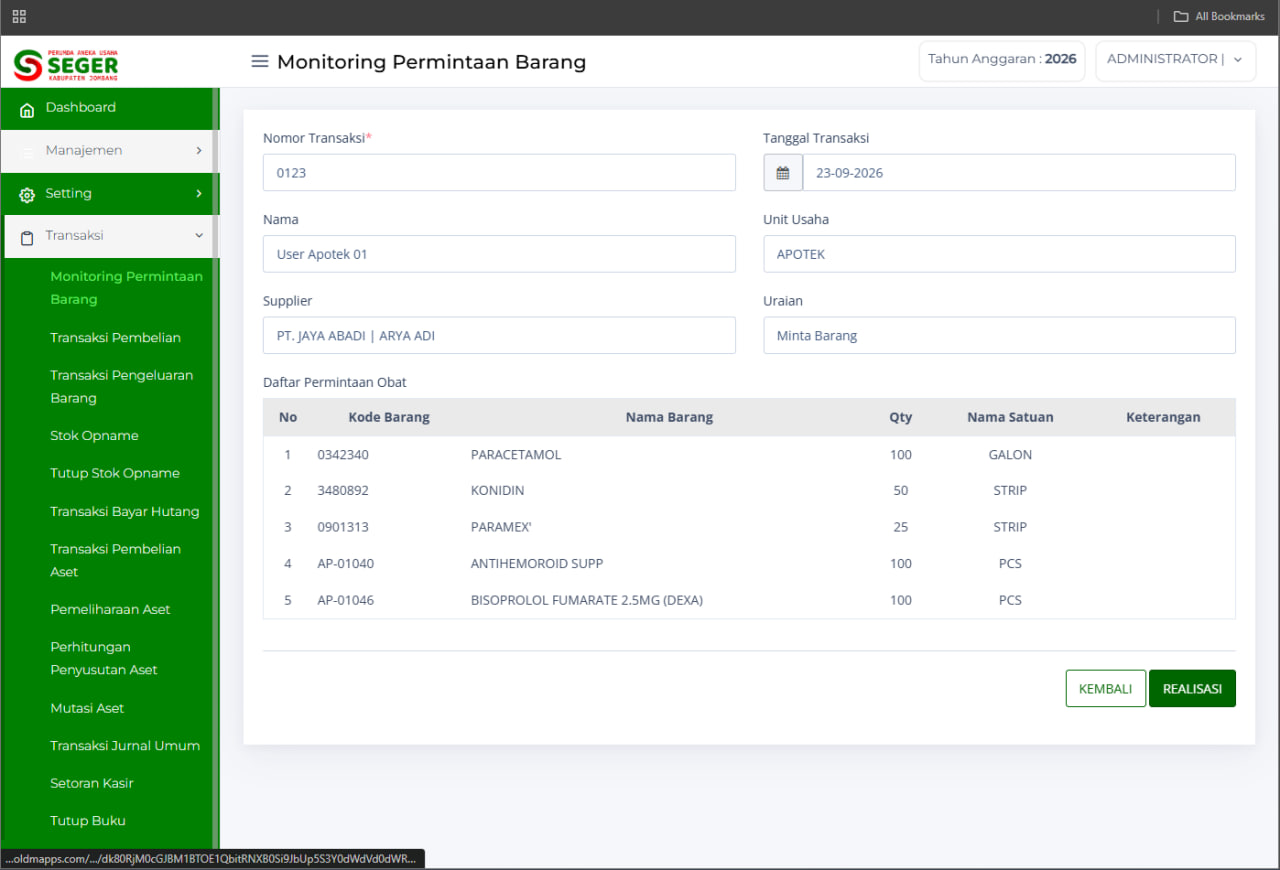This screenshot has height=870, width=1280.
Task: Open the ADMINISTRATOR user dropdown
Action: click(1175, 60)
